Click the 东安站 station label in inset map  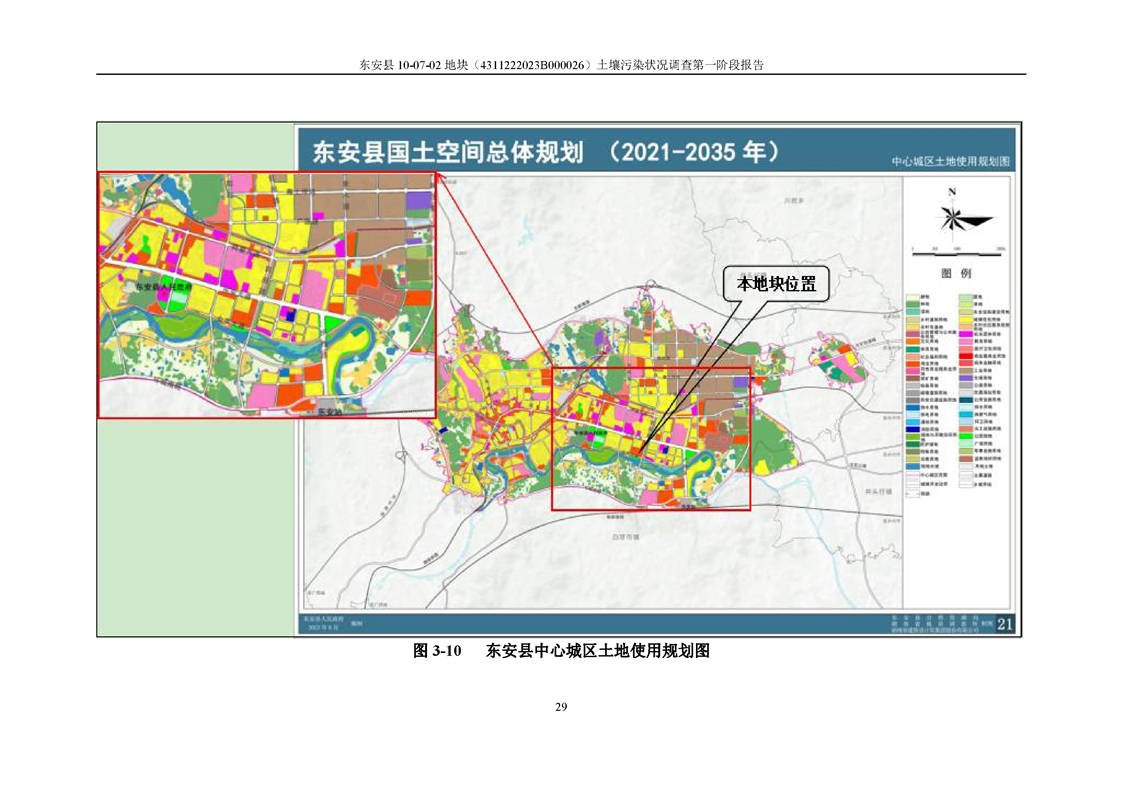[x=330, y=411]
